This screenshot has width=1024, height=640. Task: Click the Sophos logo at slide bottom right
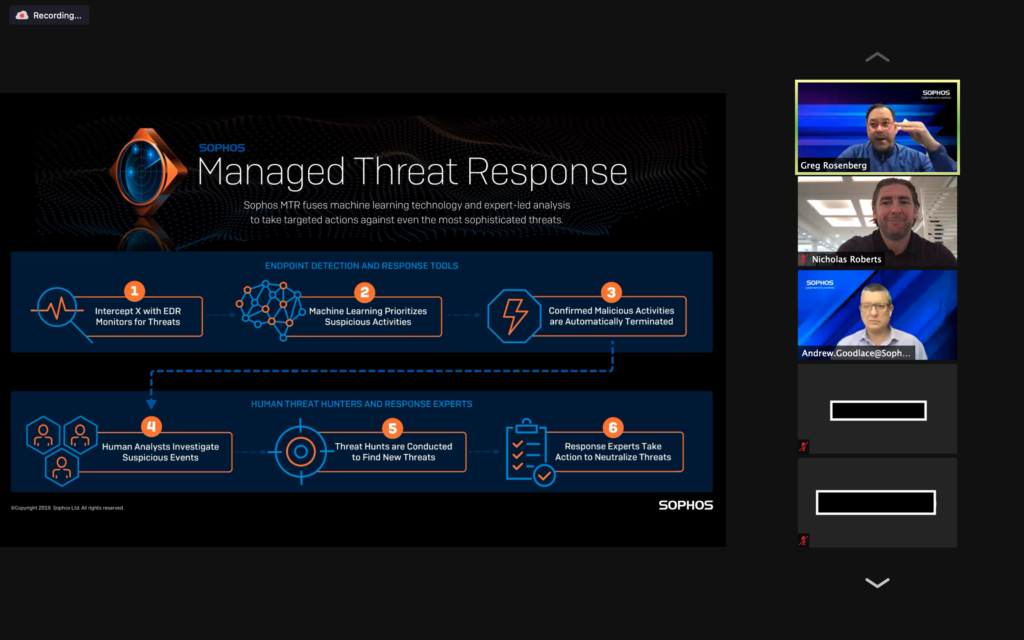pyautogui.click(x=686, y=505)
